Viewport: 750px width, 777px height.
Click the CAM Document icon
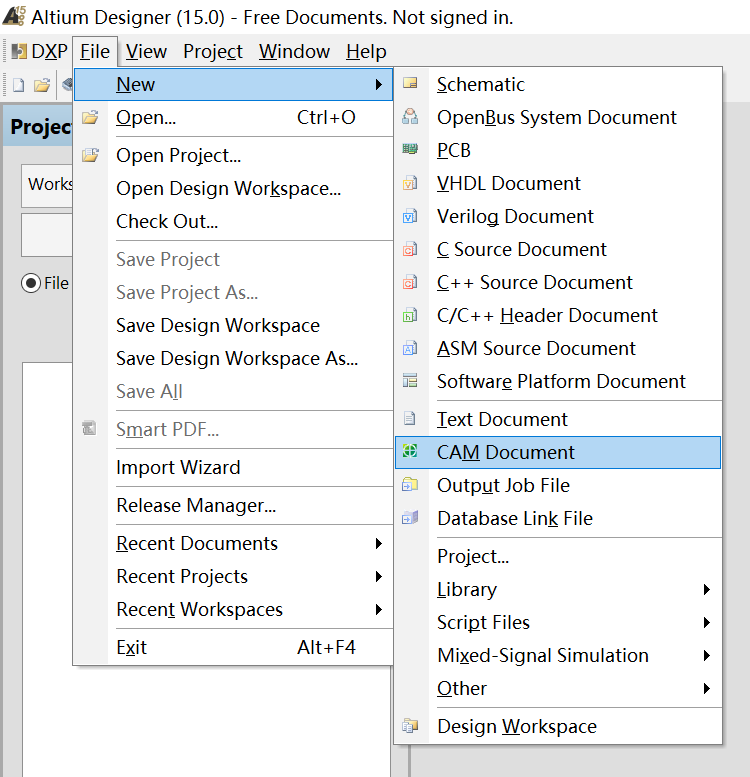(x=410, y=451)
